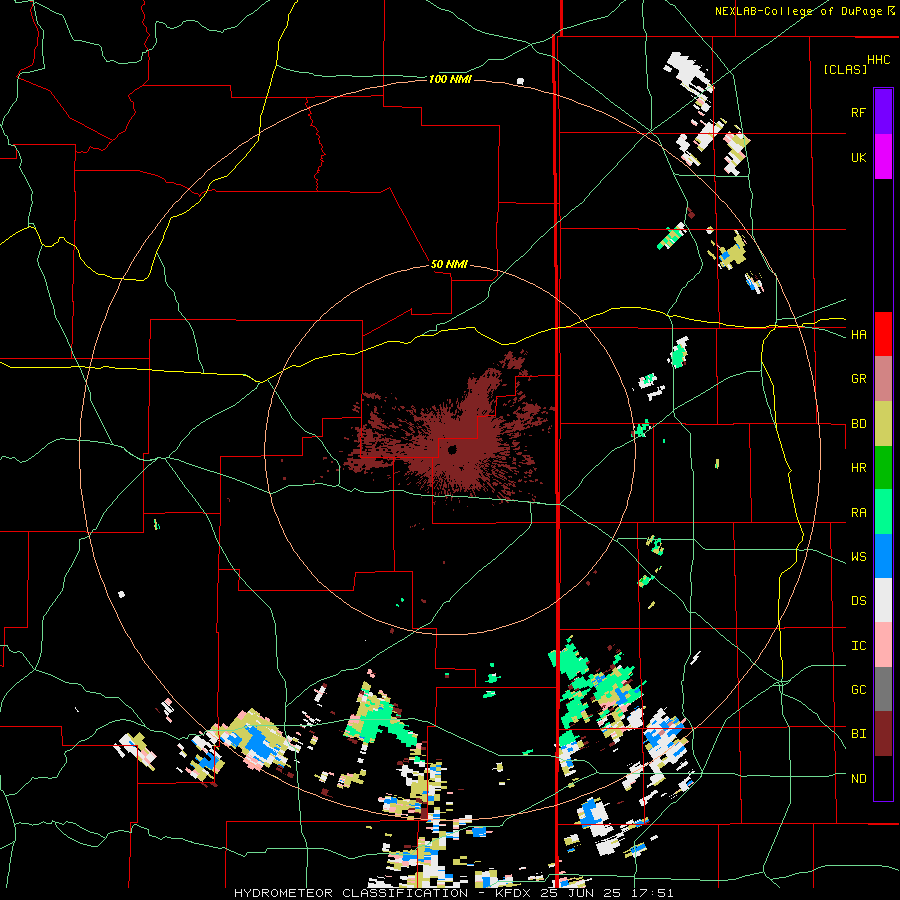Click the UK magenta legend swatch
The width and height of the screenshot is (900, 900).
click(883, 156)
